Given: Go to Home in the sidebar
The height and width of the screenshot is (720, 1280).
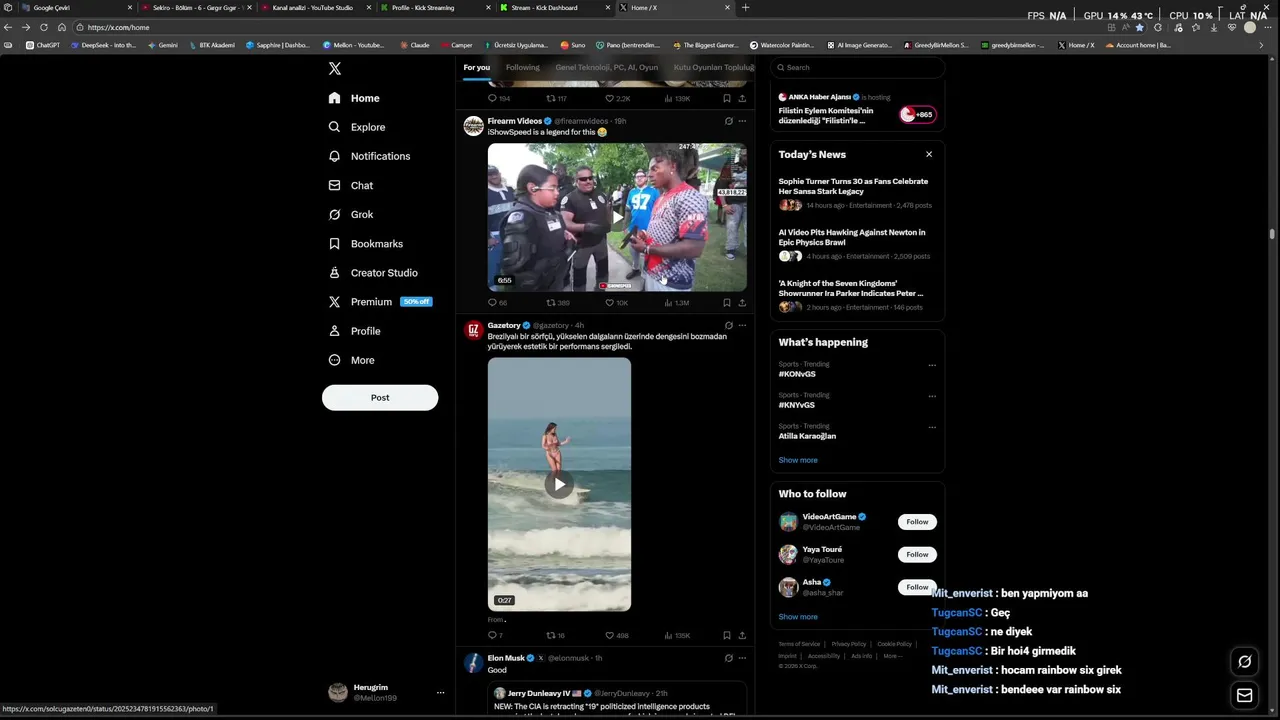Looking at the screenshot, I should click(x=354, y=98).
